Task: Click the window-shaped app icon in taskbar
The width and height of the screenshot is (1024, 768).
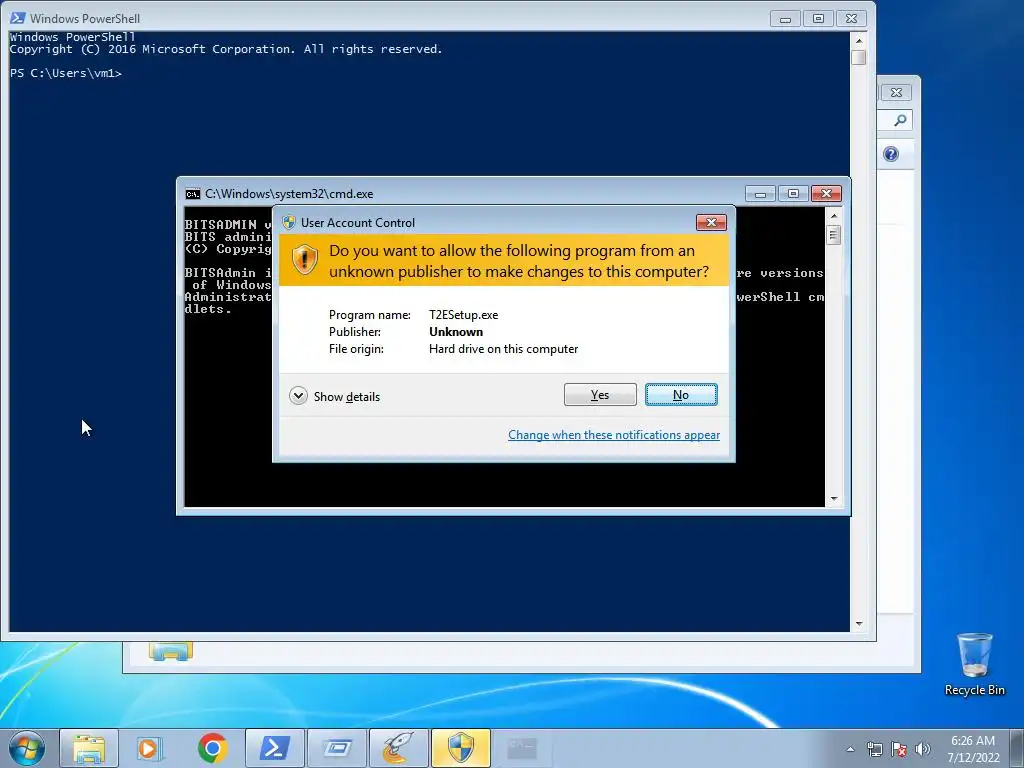Action: point(336,748)
